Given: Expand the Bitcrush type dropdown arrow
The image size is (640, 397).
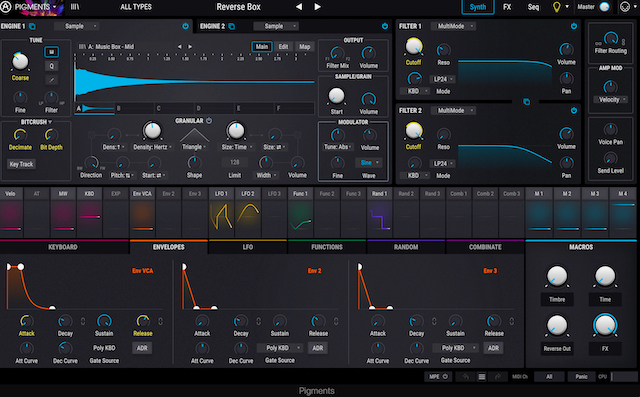Looking at the screenshot, I should point(50,122).
